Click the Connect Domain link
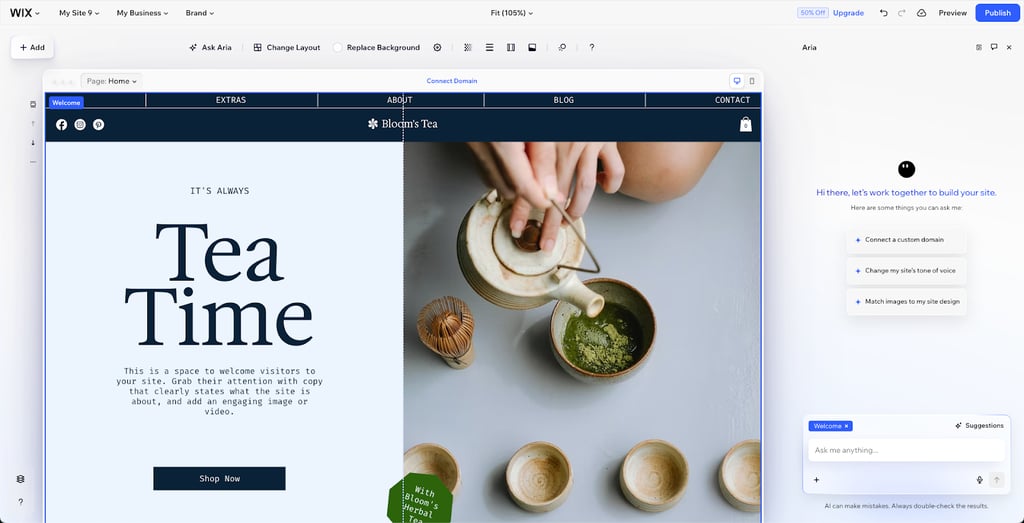 point(452,81)
